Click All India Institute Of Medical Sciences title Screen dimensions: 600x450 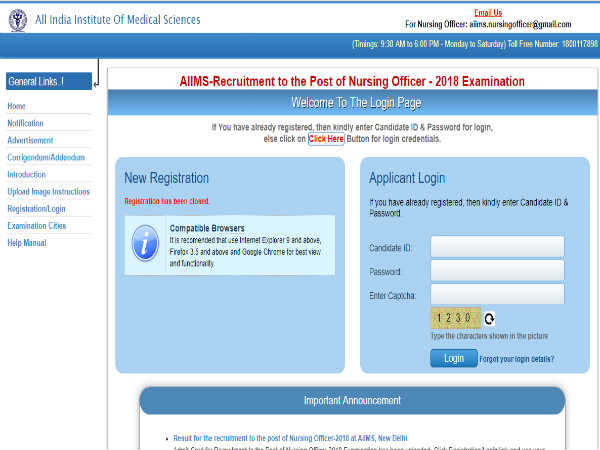(117, 20)
